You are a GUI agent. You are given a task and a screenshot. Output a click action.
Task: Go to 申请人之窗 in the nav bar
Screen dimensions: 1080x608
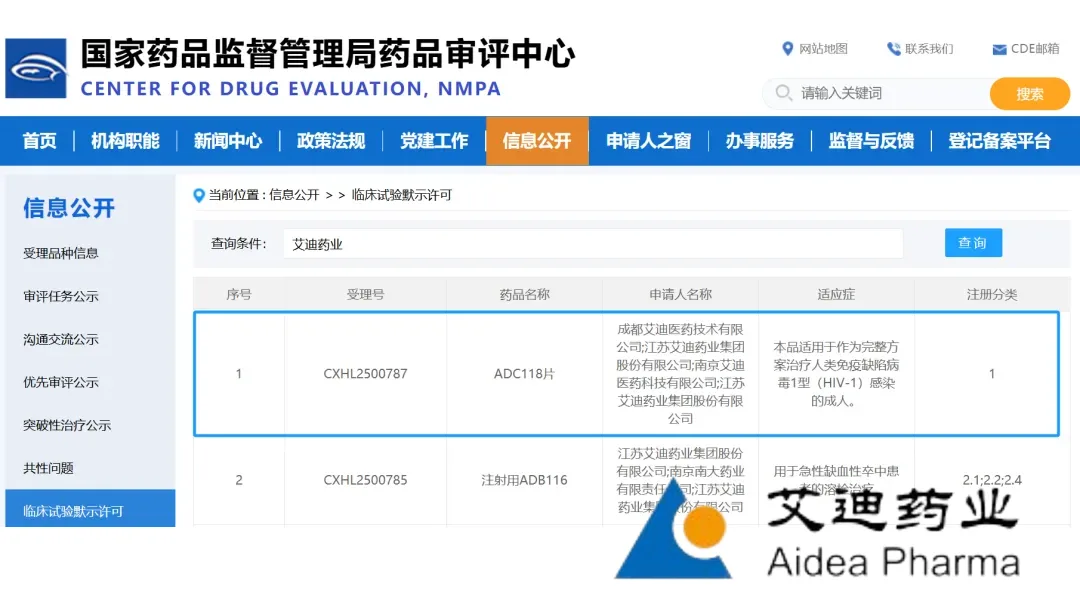click(x=648, y=141)
